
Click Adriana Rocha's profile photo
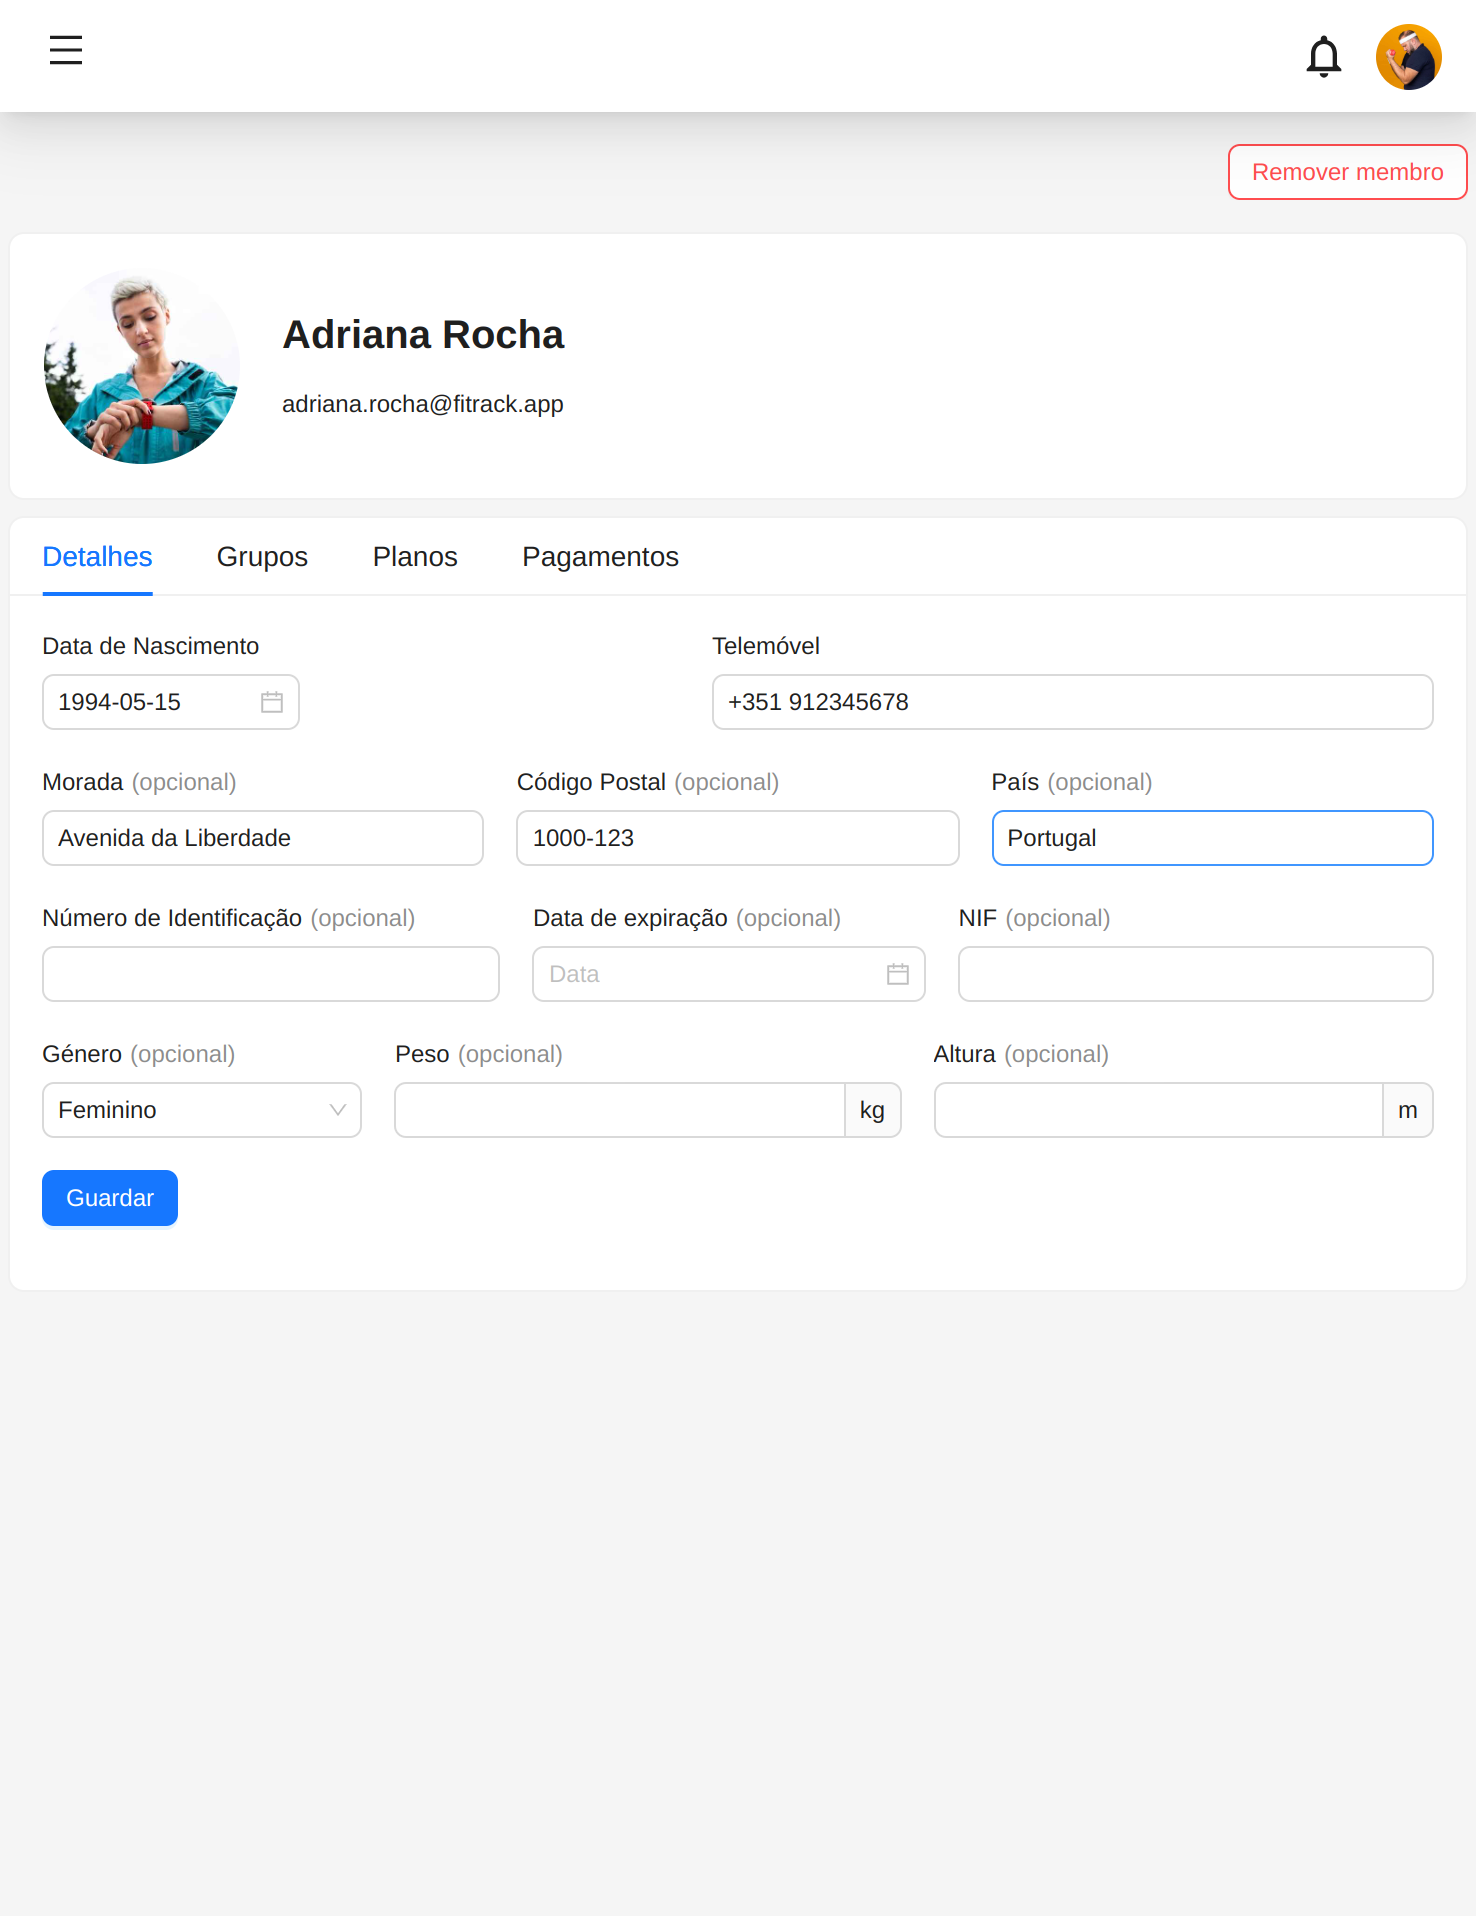pyautogui.click(x=142, y=366)
